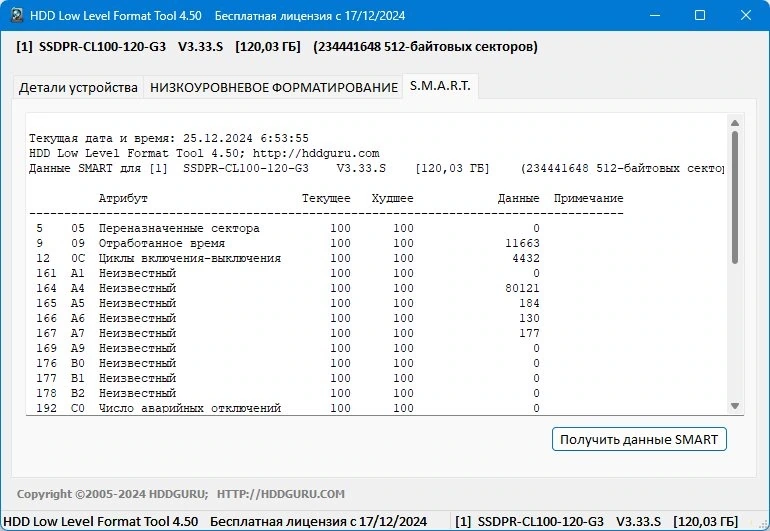
Task: Close the HDD Low Level Format Tool window
Action: coord(745,15)
